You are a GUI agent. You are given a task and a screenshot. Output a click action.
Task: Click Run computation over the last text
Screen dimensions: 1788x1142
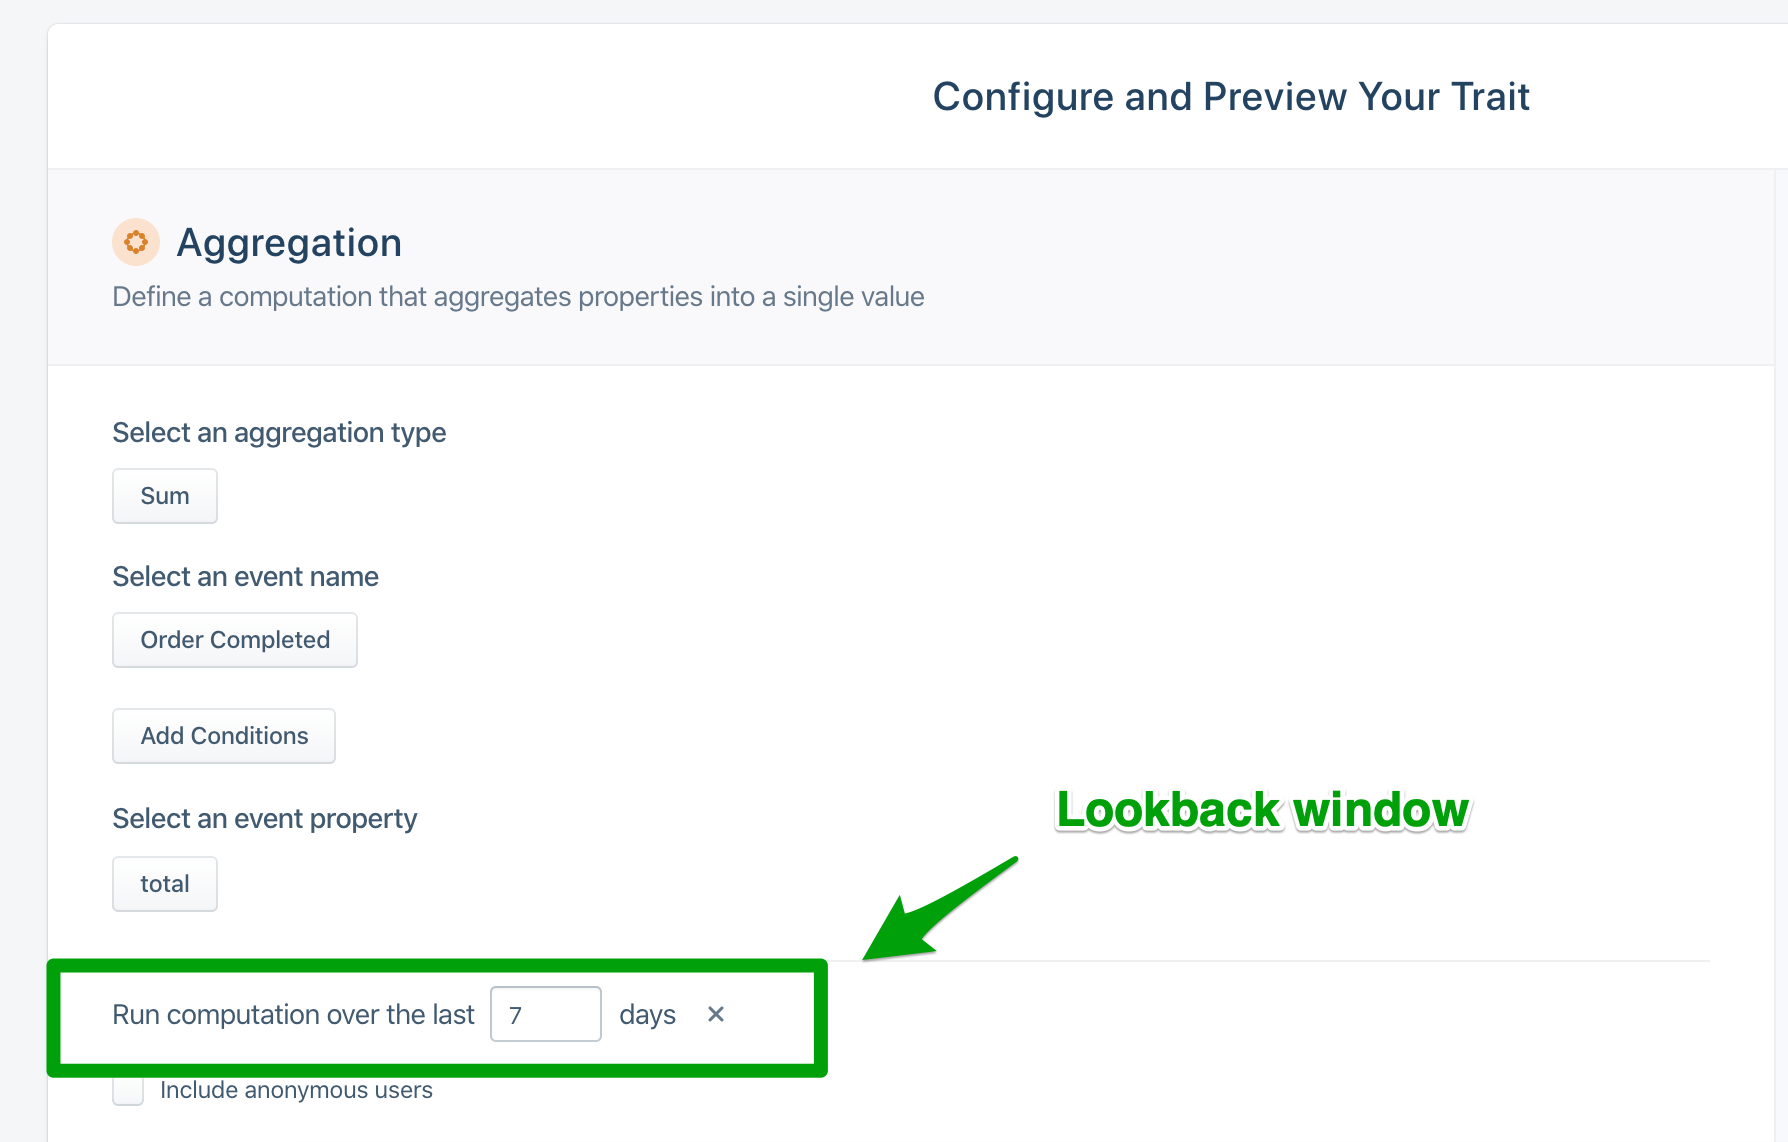coord(293,1014)
